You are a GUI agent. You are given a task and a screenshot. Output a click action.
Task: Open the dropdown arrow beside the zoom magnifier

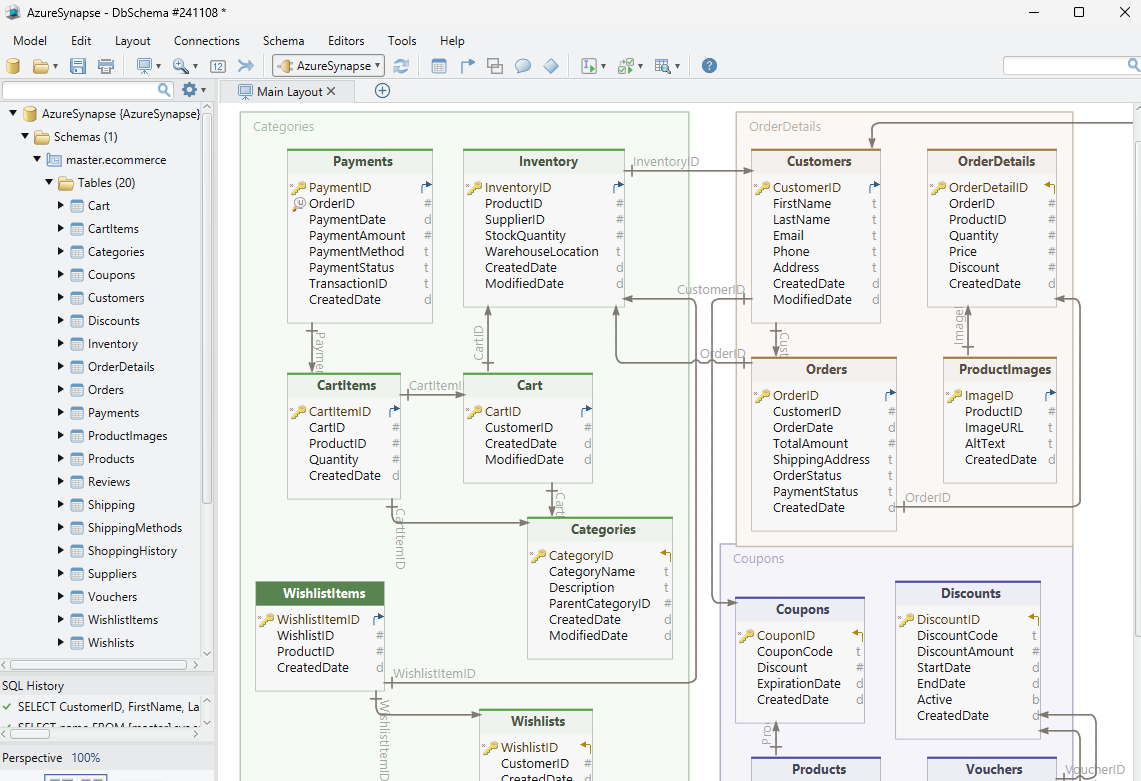[195, 67]
